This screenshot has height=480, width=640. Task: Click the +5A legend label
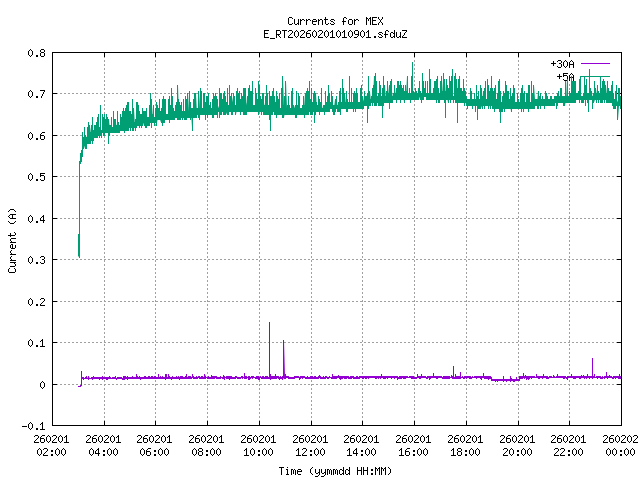pyautogui.click(x=565, y=76)
